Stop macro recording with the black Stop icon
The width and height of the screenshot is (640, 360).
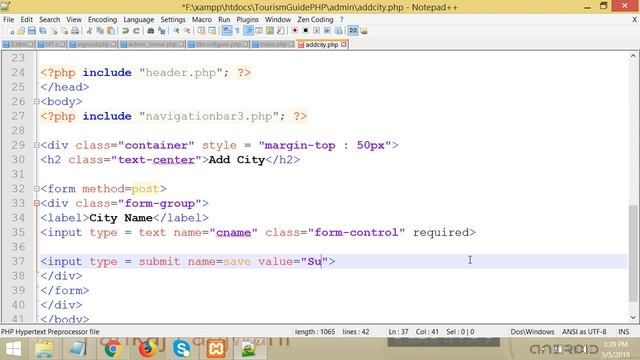point(305,31)
